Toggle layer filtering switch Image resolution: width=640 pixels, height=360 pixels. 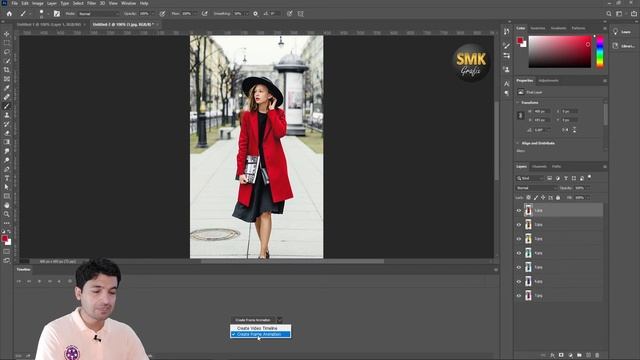[589, 177]
